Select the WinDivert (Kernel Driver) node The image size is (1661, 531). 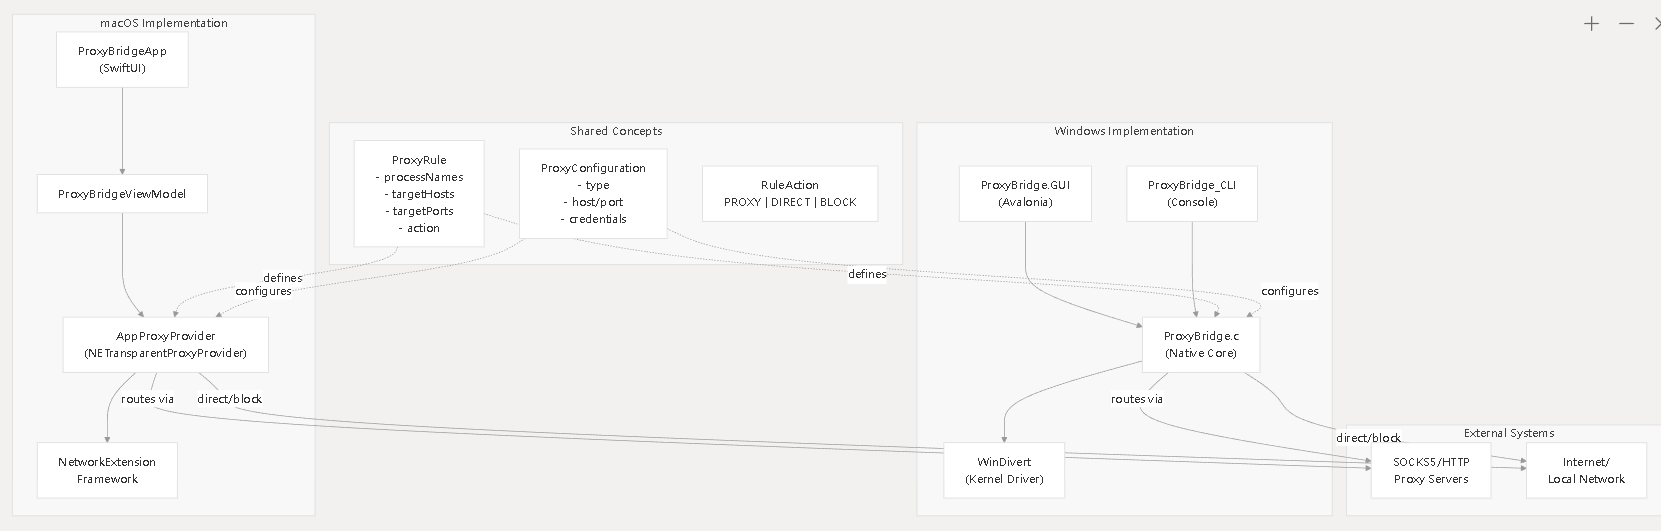[1004, 470]
